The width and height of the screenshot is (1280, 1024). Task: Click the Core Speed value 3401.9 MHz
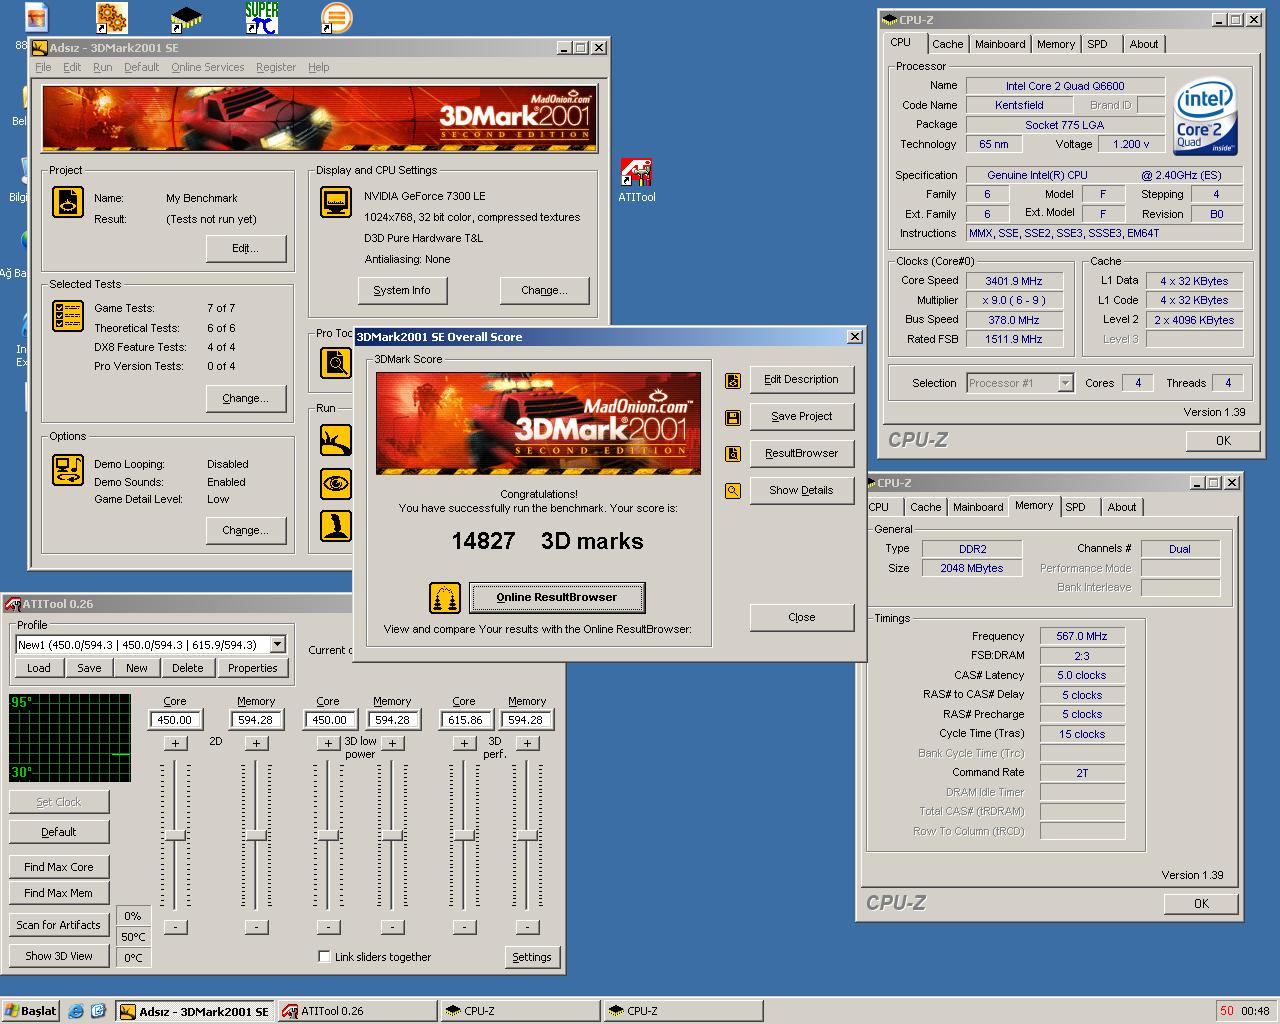(1013, 281)
